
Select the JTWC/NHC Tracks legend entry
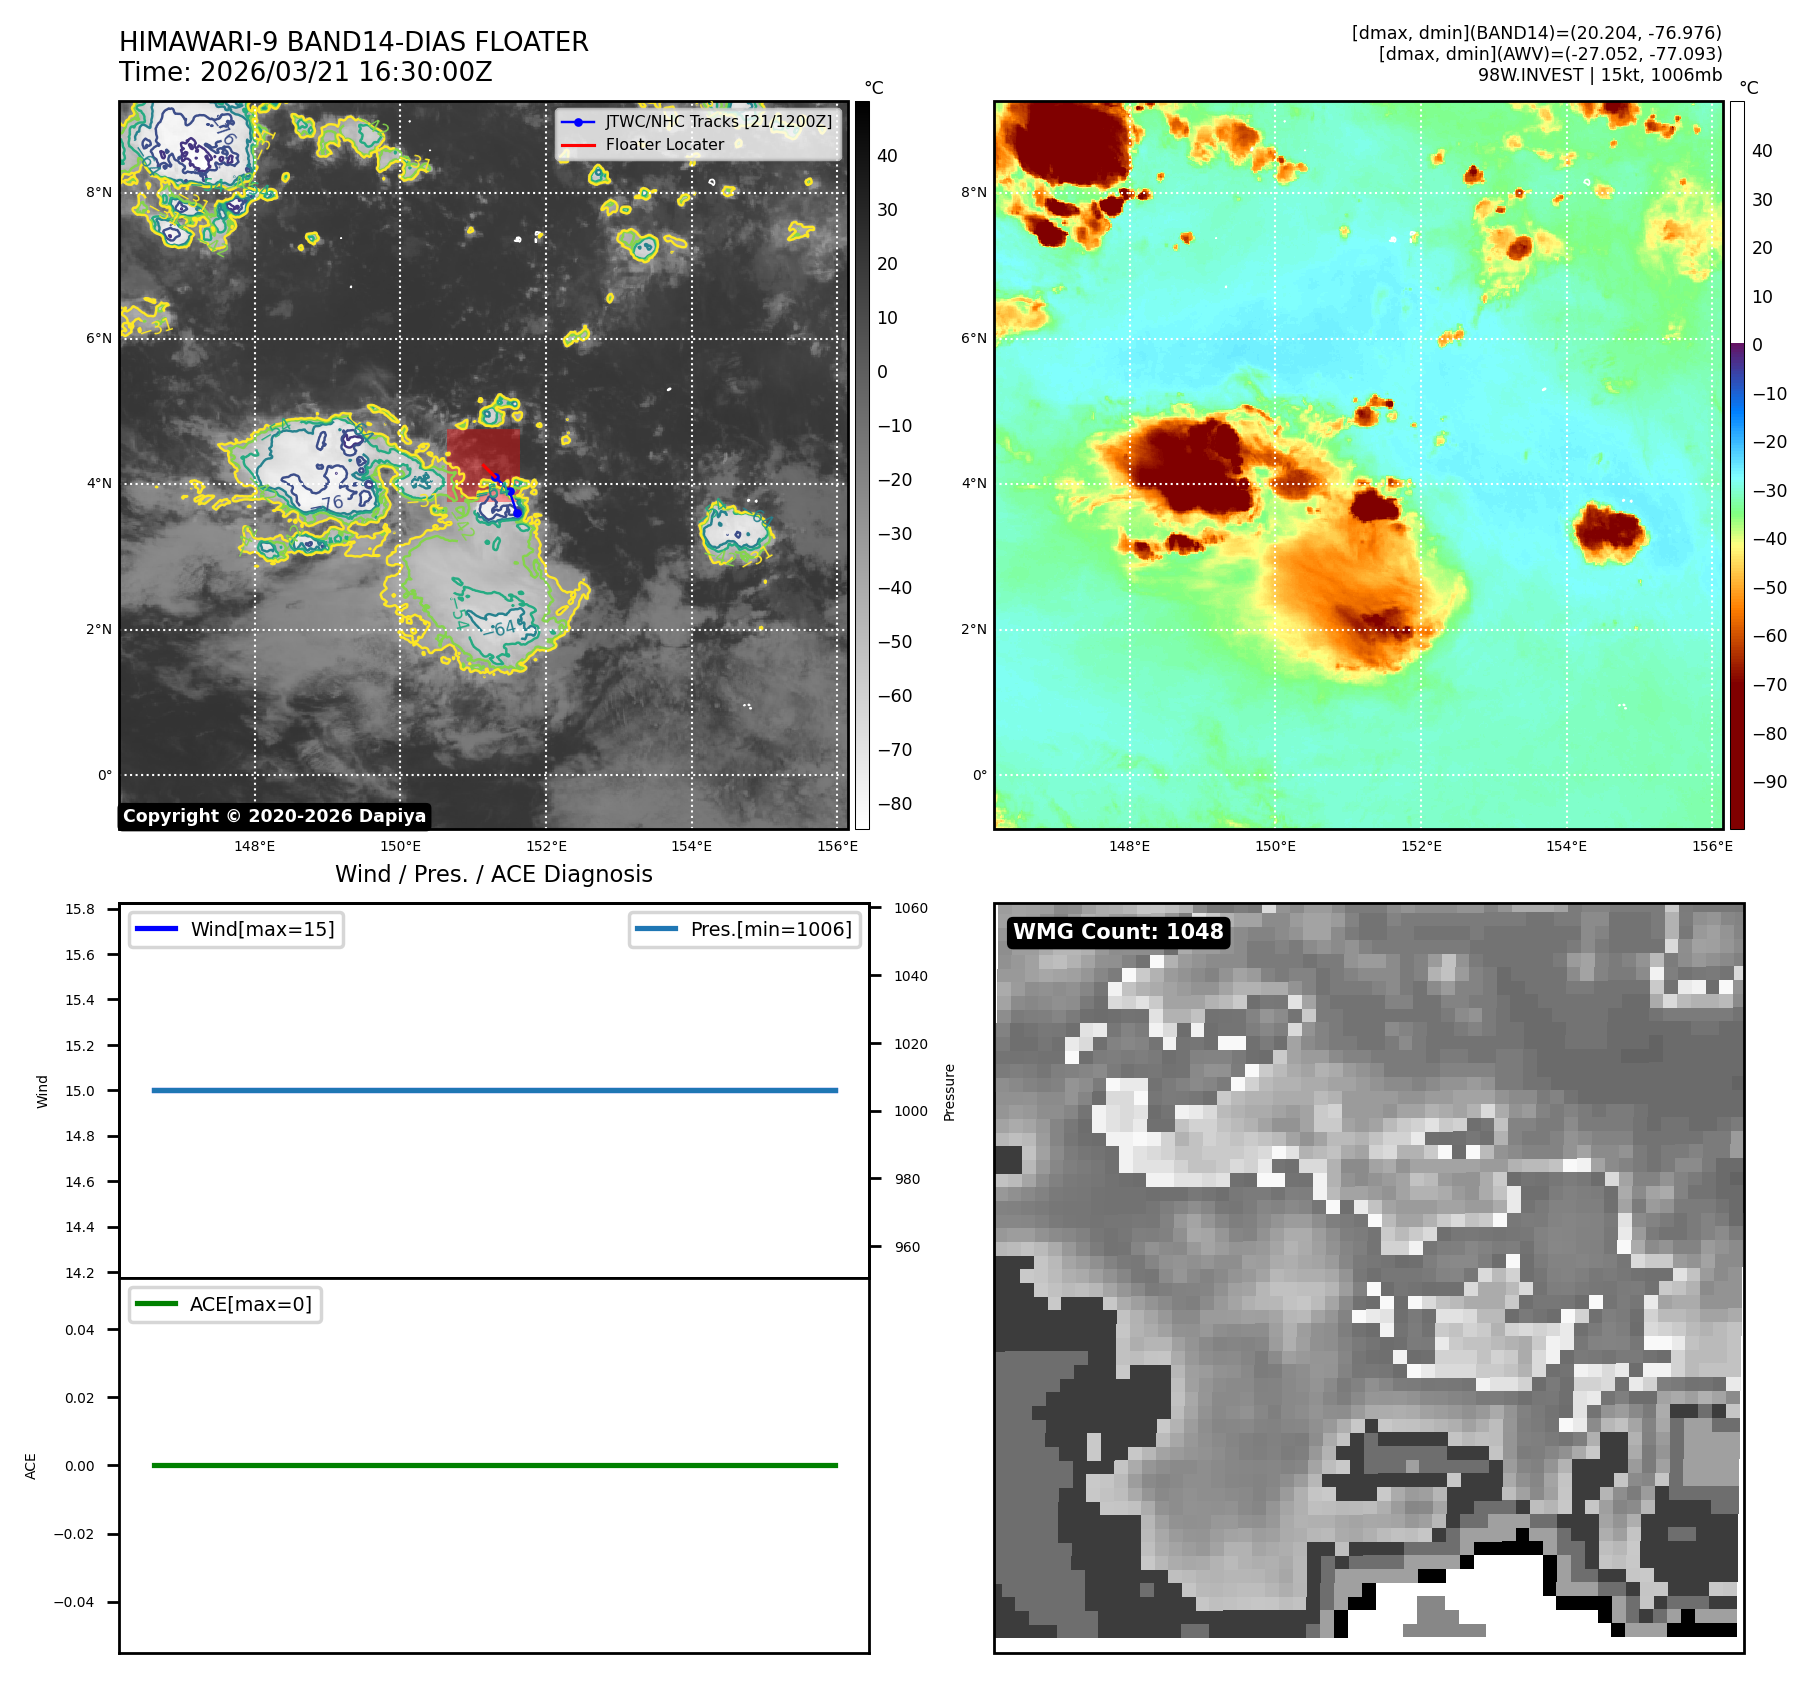[718, 121]
